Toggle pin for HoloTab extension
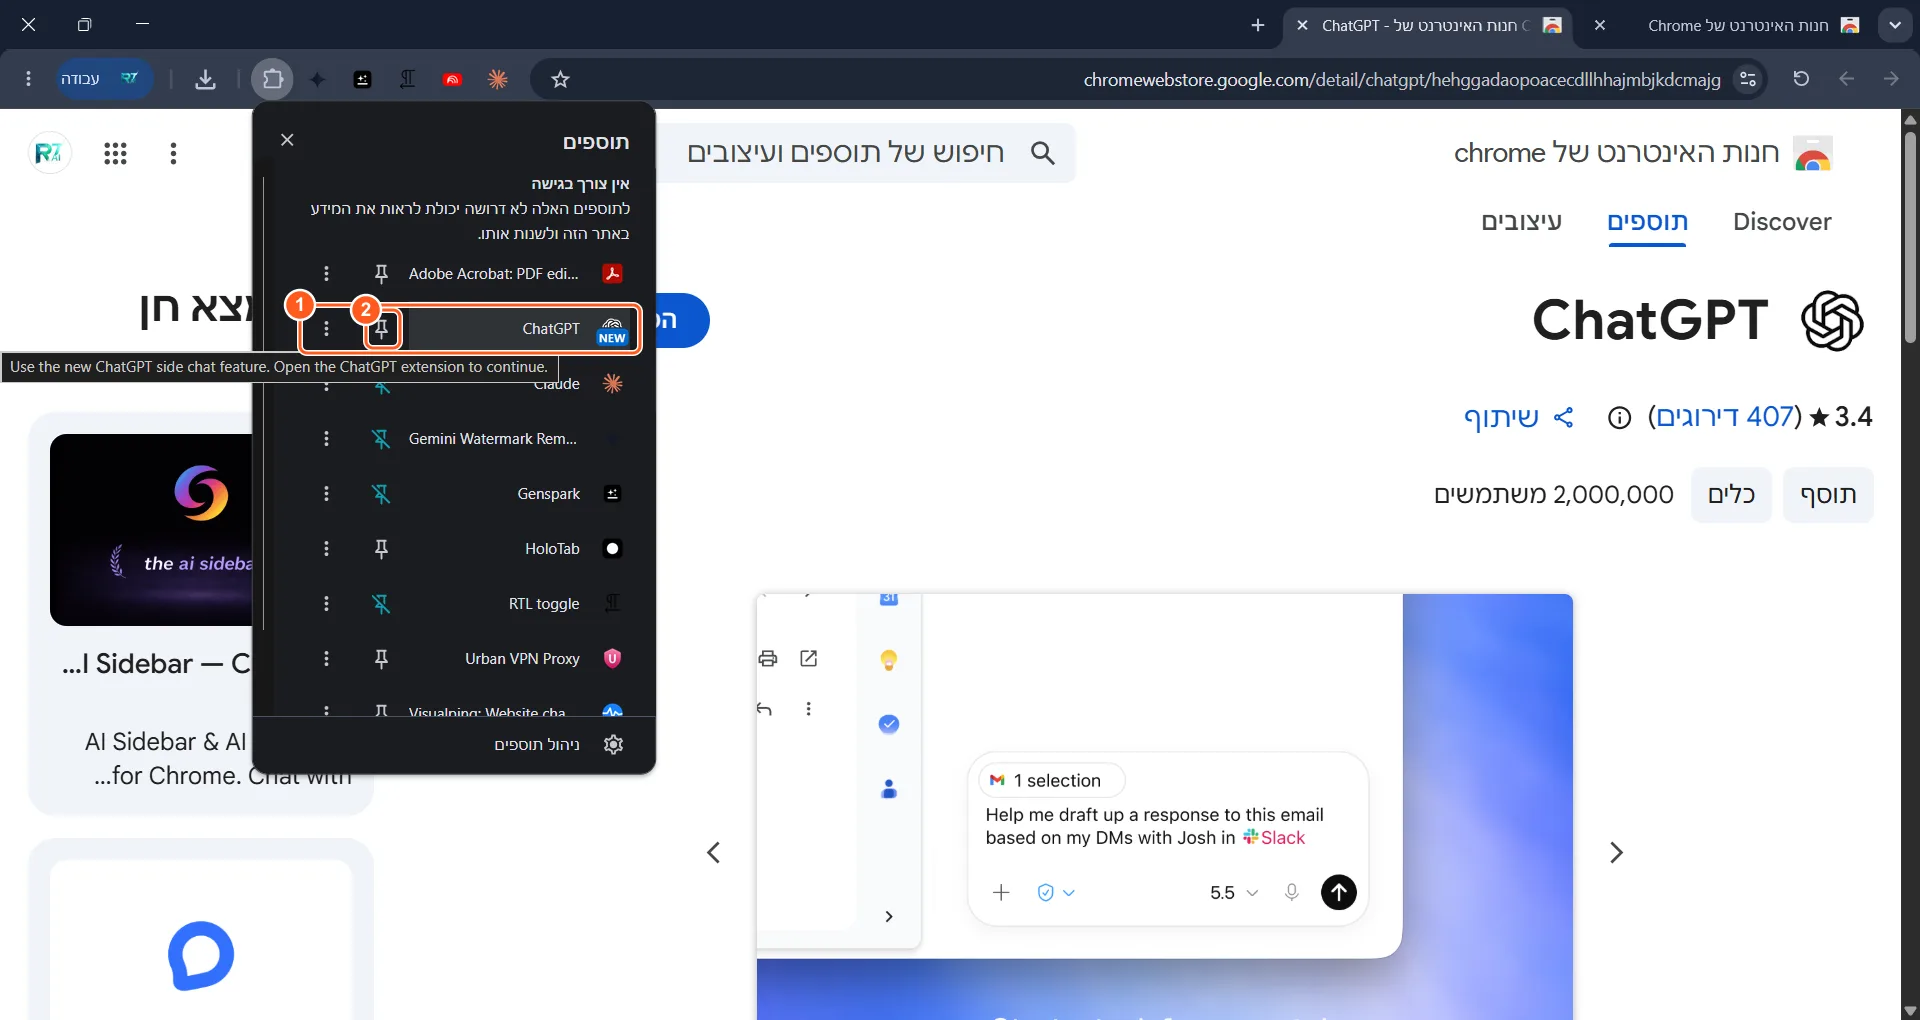The height and width of the screenshot is (1020, 1920). click(x=381, y=549)
